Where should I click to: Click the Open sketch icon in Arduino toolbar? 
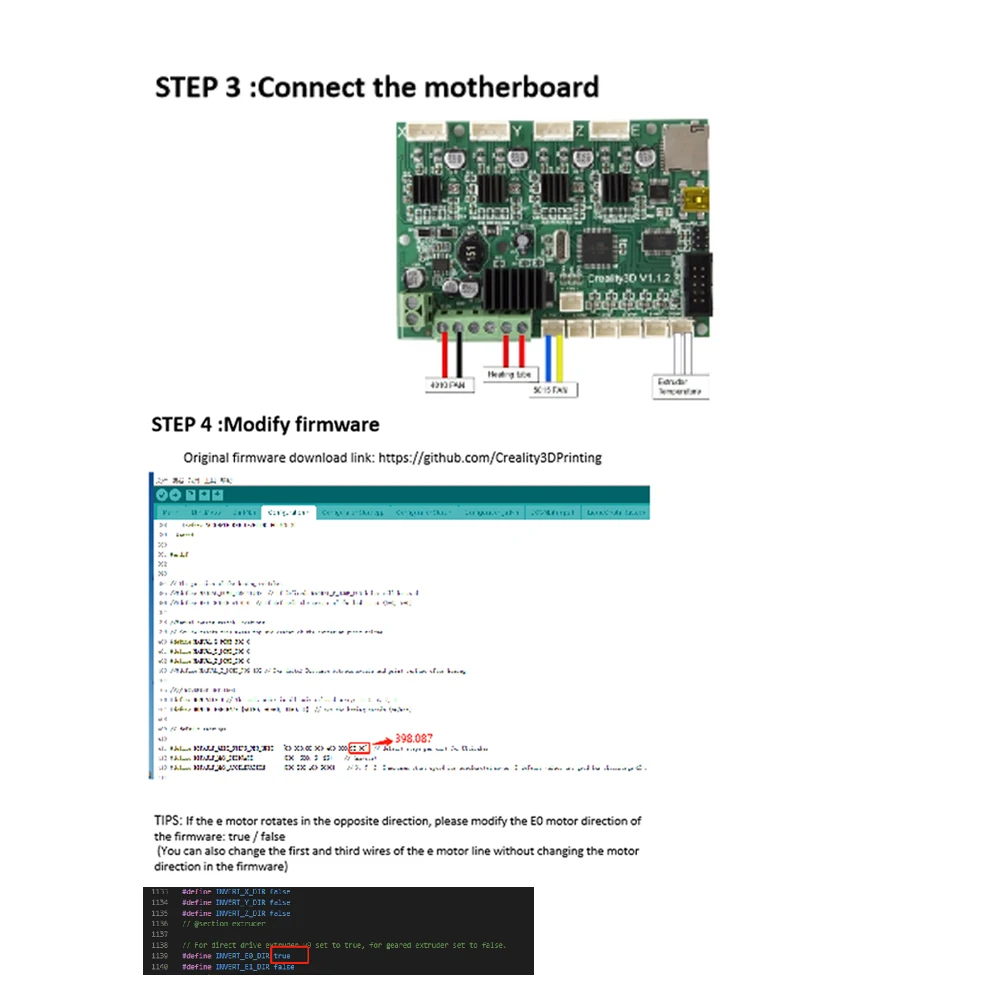[x=204, y=495]
